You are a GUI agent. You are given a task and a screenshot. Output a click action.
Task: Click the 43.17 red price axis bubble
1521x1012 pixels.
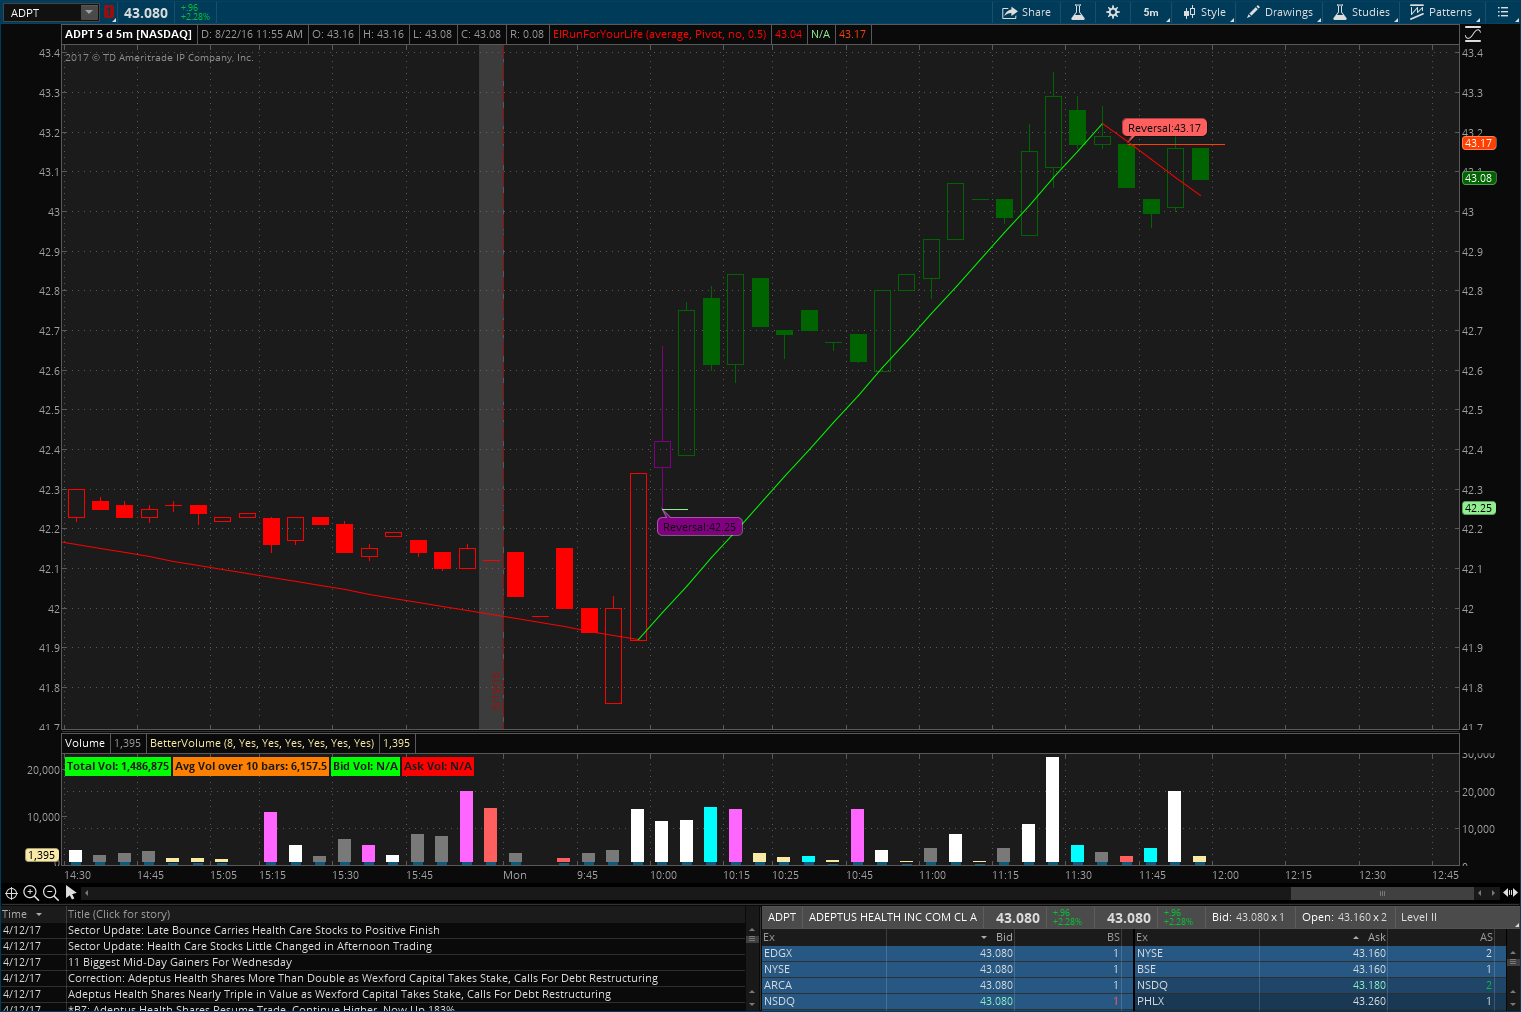pyautogui.click(x=1478, y=143)
